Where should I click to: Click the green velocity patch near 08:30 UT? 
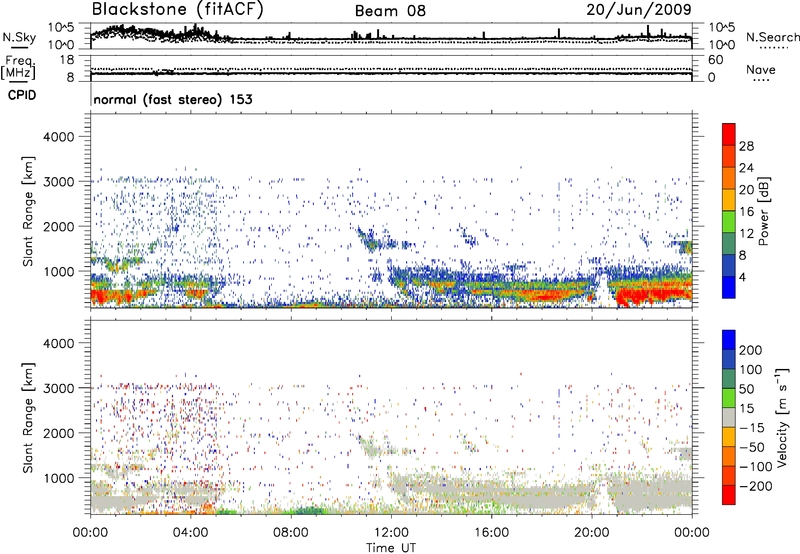pyautogui.click(x=308, y=511)
